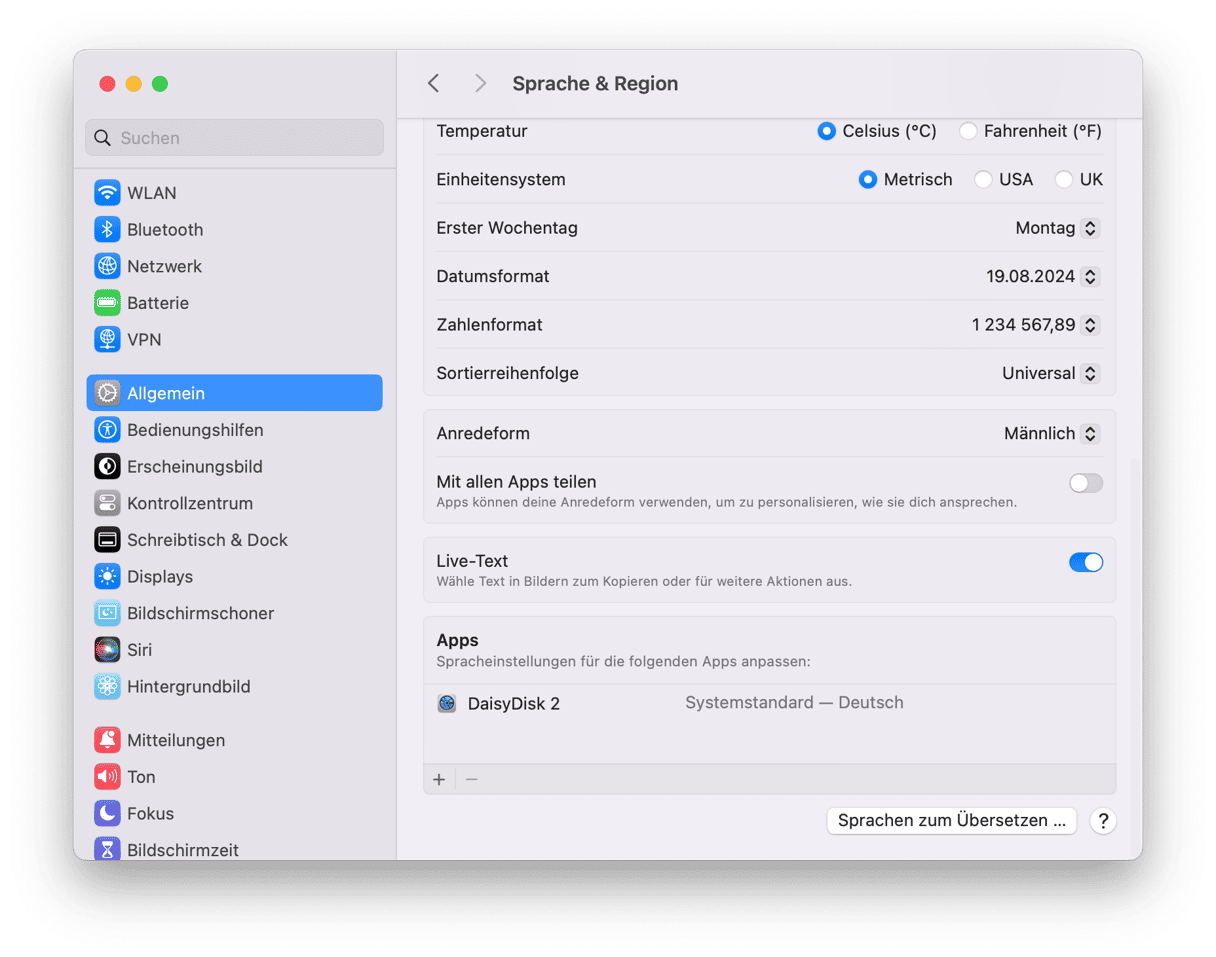Select Erscheinungsbild in the sidebar
The image size is (1216, 957).
194,467
